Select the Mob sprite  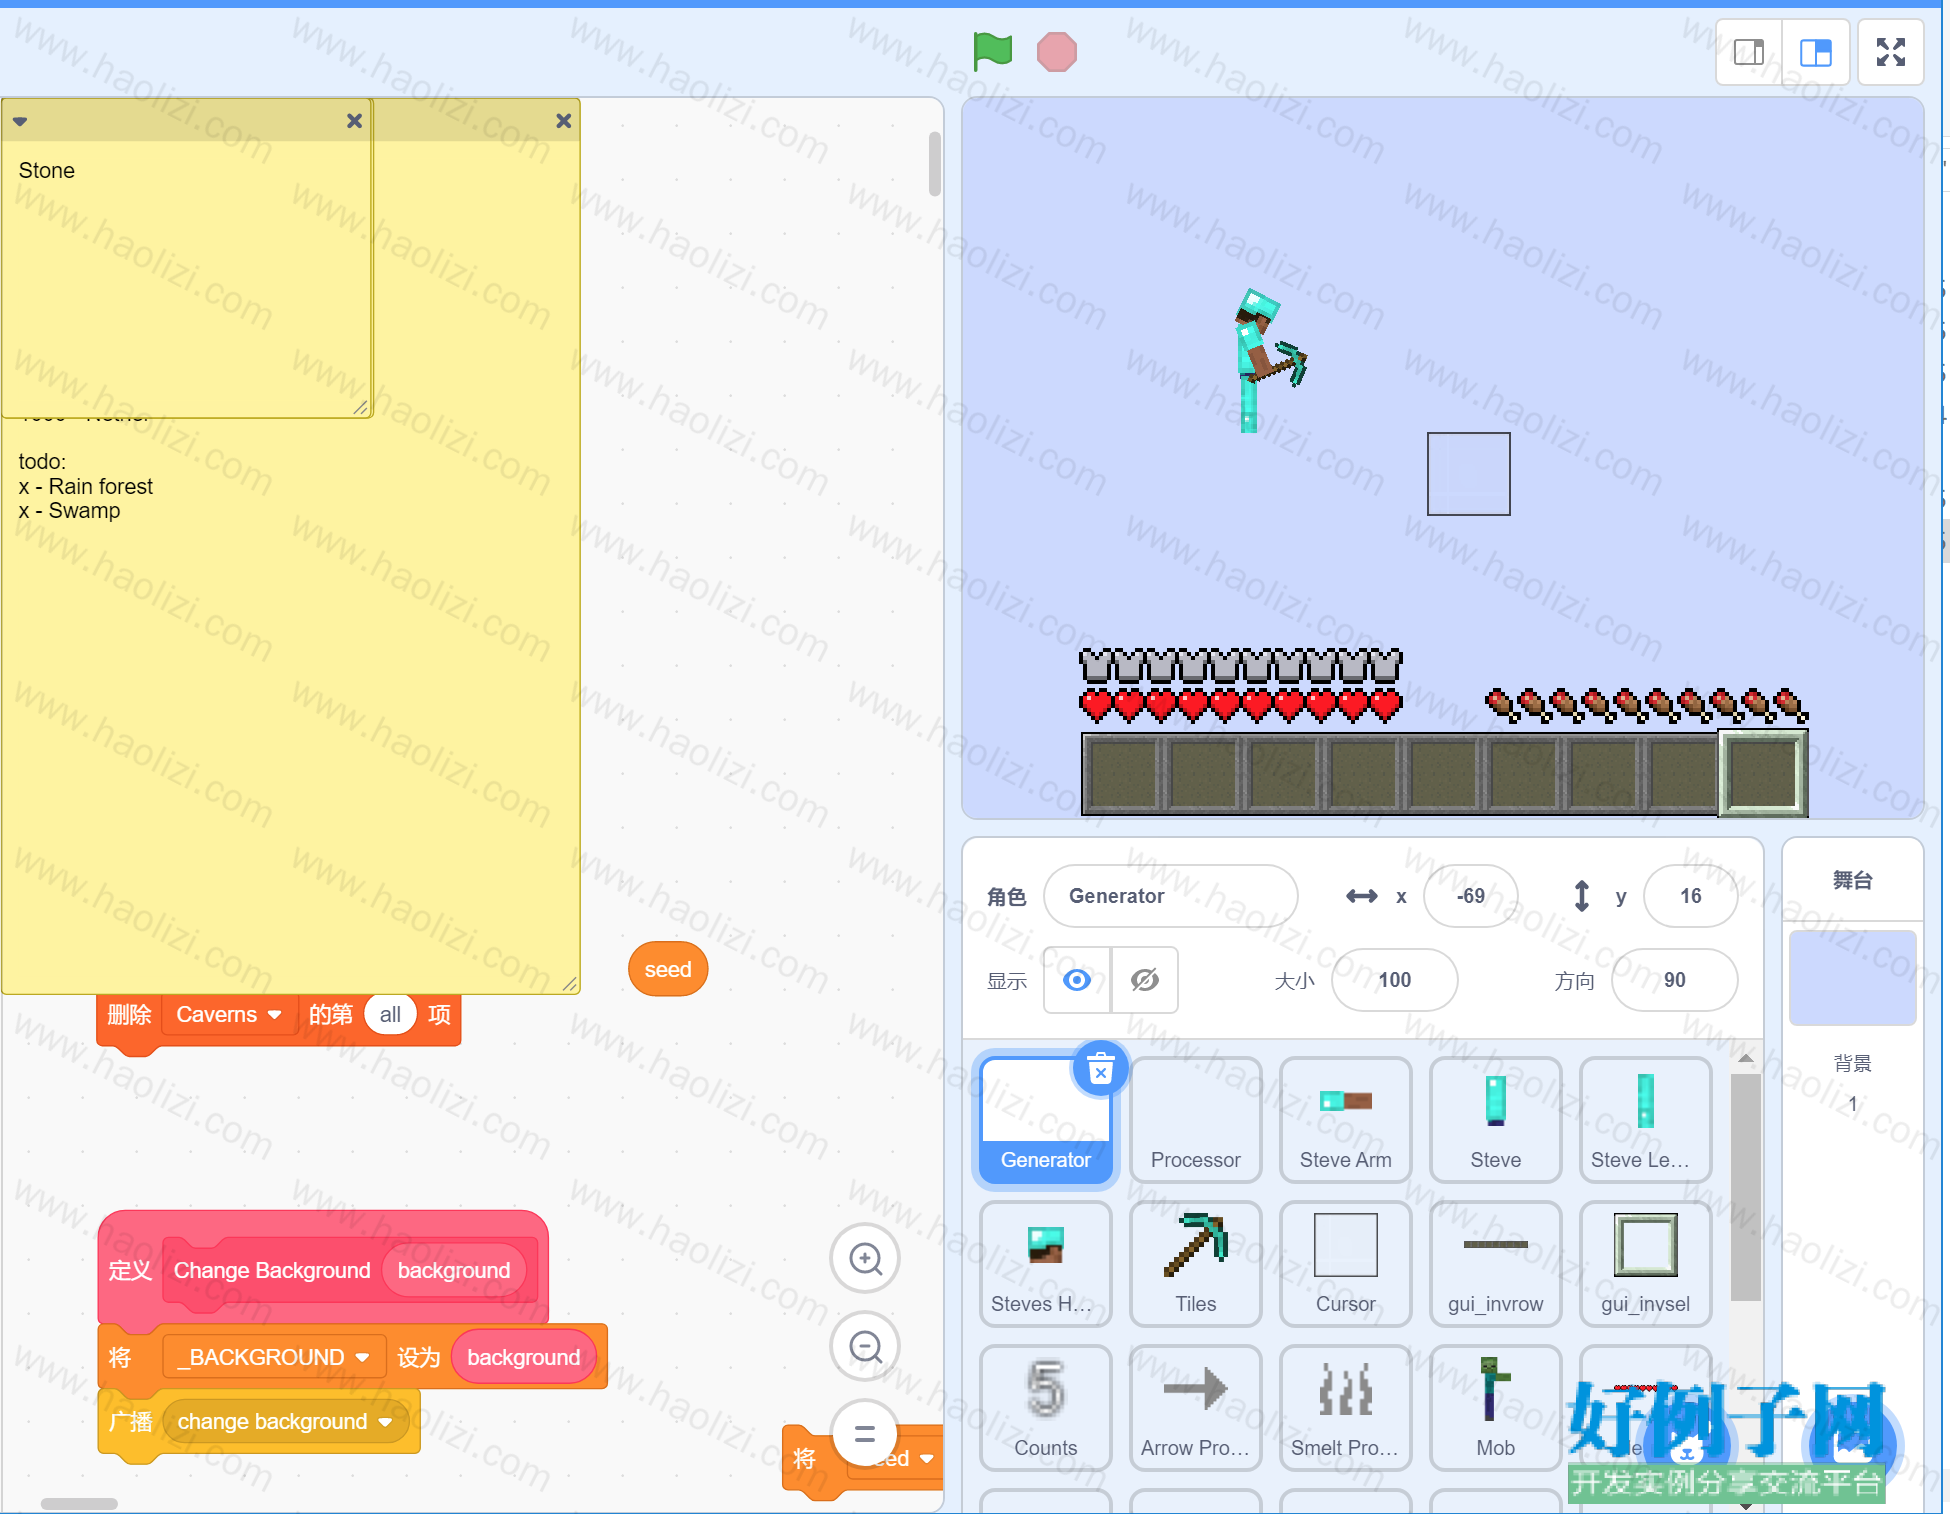click(x=1495, y=1409)
